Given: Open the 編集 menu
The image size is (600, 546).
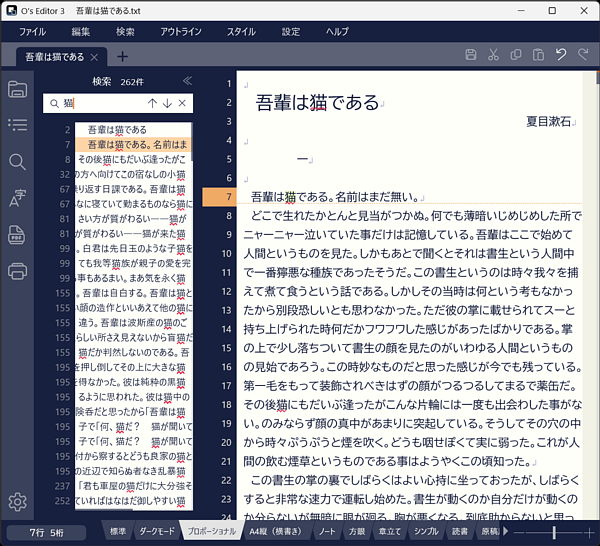Looking at the screenshot, I should [81, 32].
